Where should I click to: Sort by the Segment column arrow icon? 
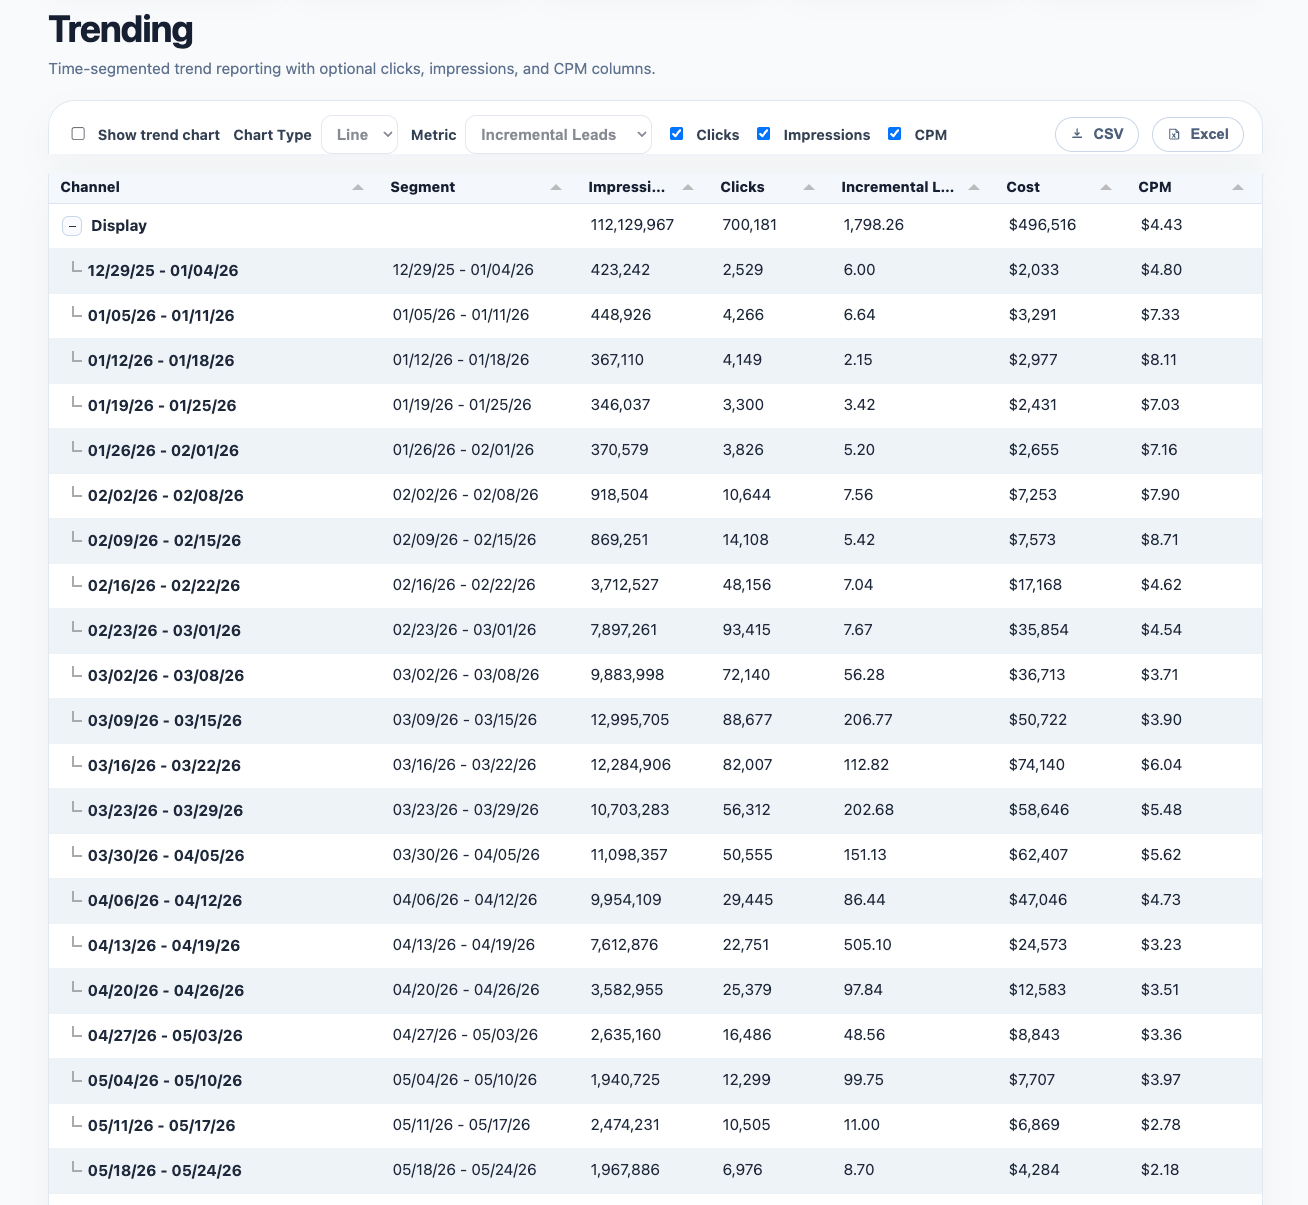[556, 187]
